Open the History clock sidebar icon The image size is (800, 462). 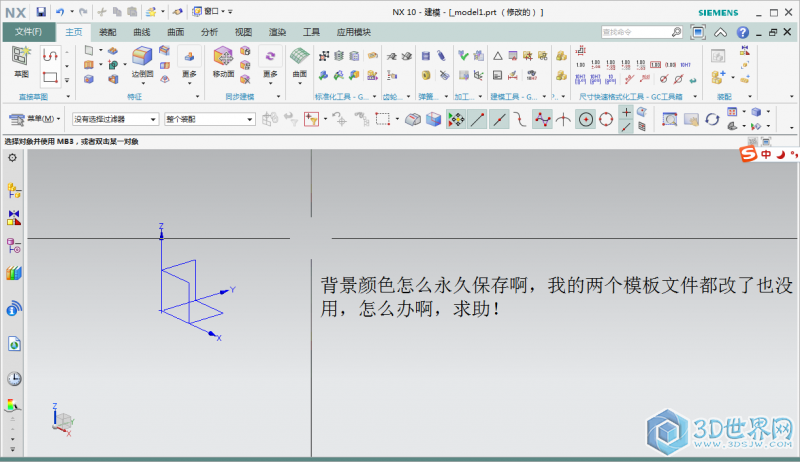[14, 379]
